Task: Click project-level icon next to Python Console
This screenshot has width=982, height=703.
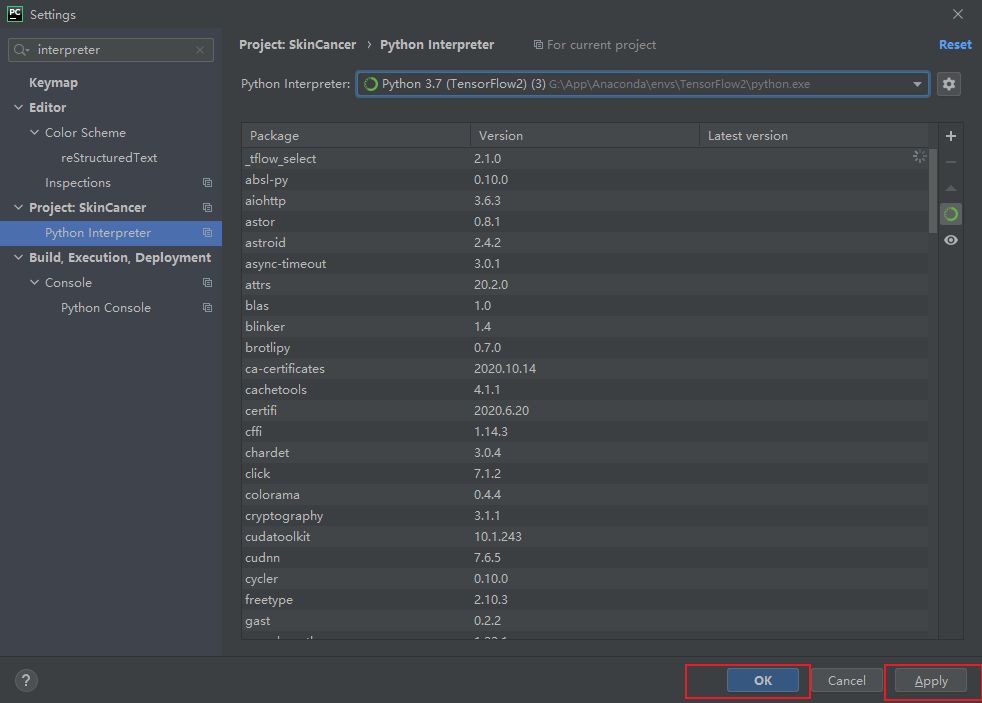Action: [x=207, y=308]
